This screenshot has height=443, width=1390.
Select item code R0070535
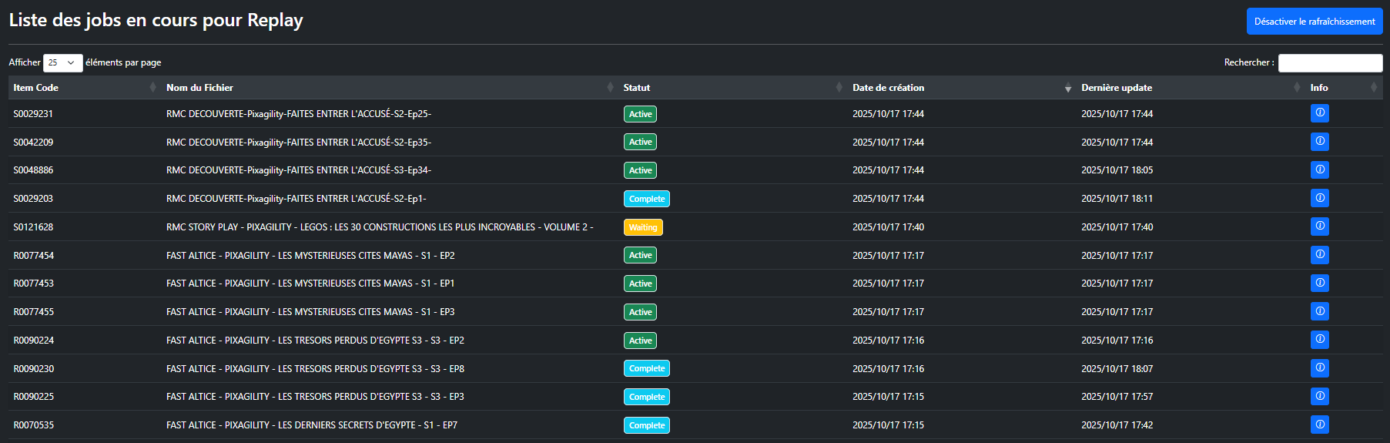(x=33, y=425)
